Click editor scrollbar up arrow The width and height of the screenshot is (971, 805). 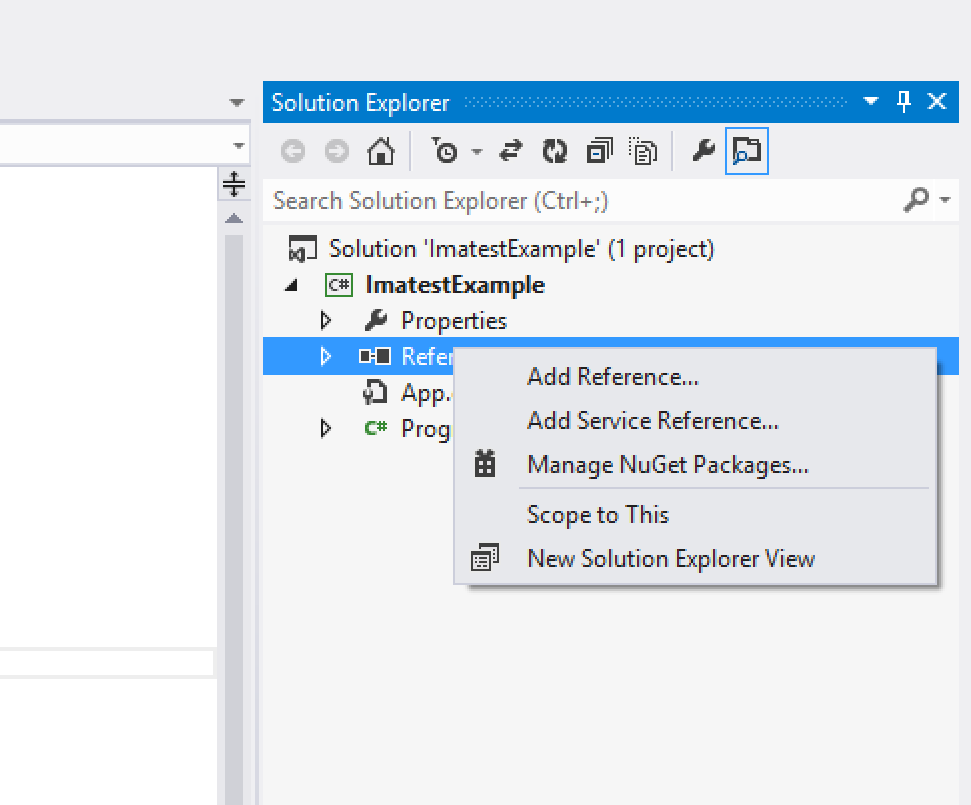click(x=234, y=218)
